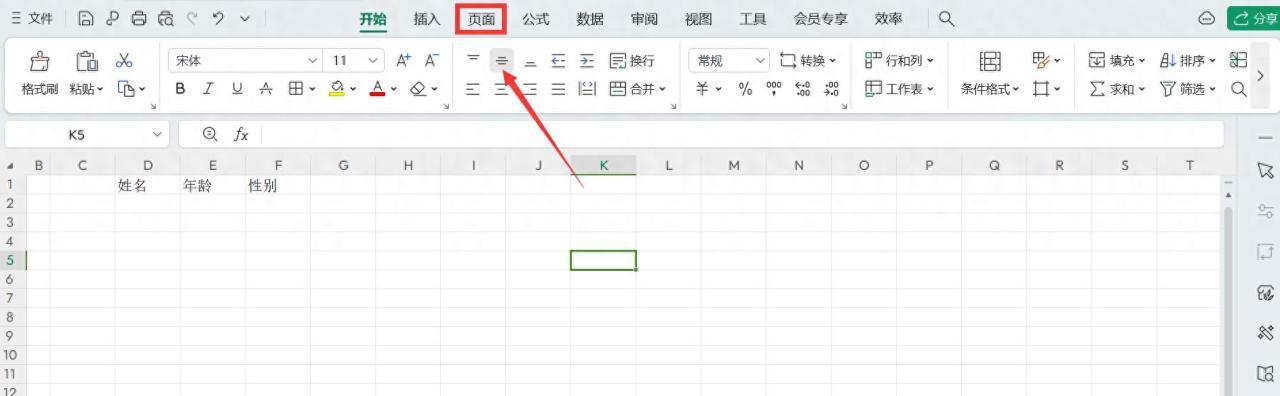Toggle Wrap Text (换行)
1280x396 pixels.
(x=632, y=61)
